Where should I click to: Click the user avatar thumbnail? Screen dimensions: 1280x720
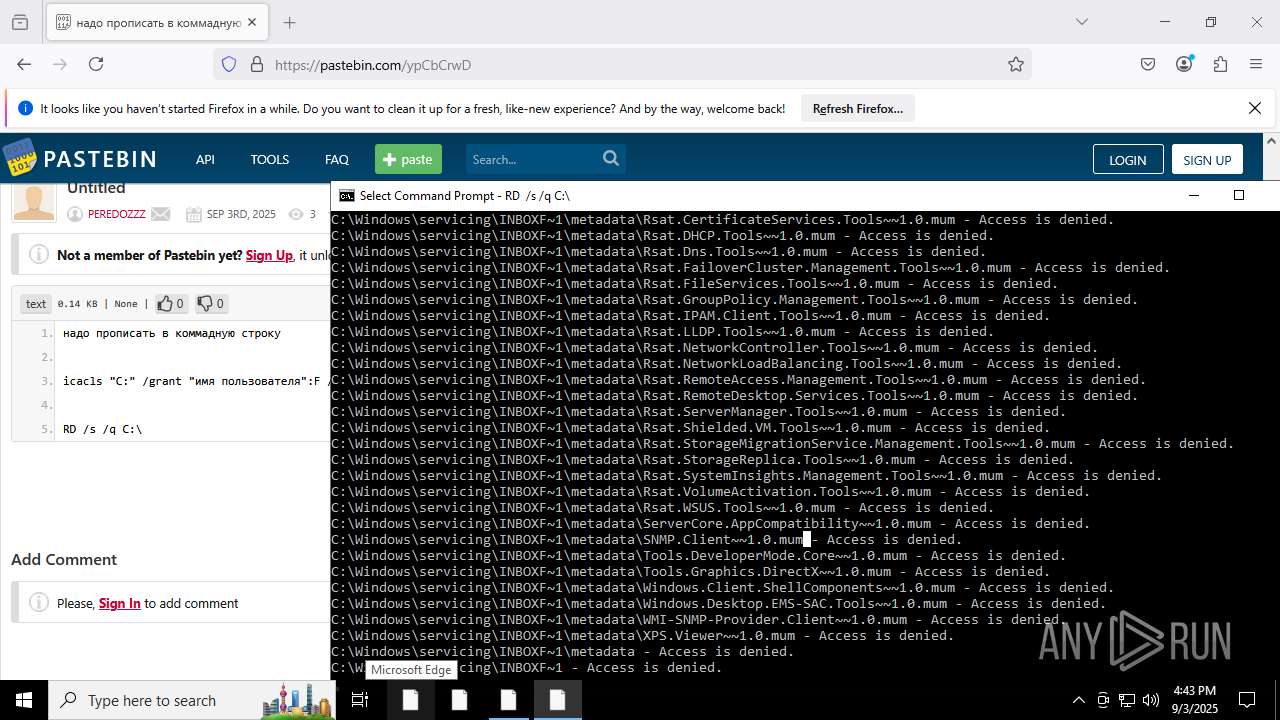pos(33,202)
